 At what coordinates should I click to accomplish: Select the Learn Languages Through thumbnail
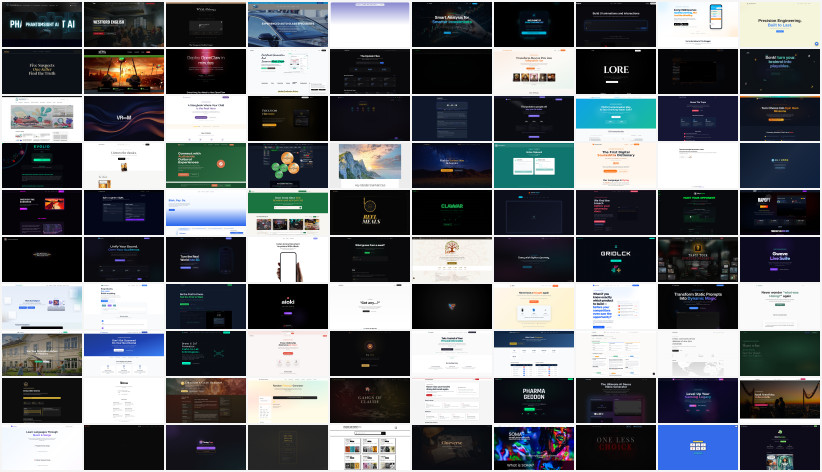point(42,448)
